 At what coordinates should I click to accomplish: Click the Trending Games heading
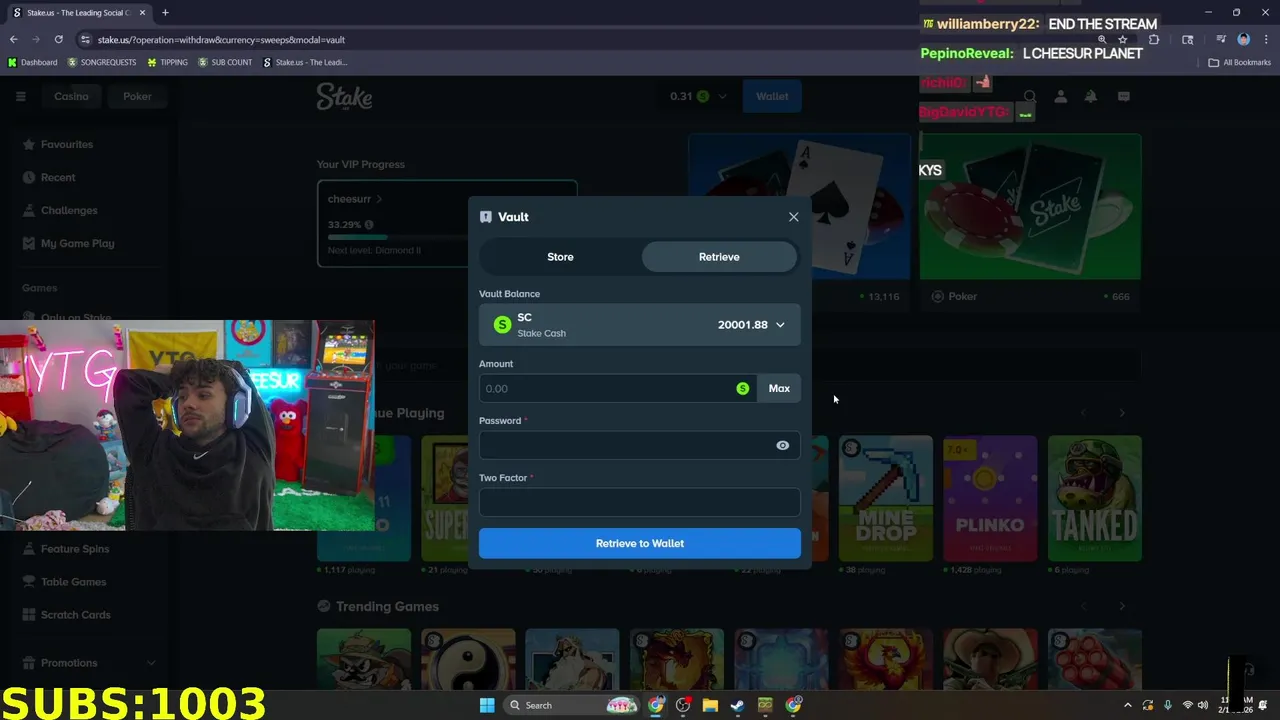tap(387, 606)
